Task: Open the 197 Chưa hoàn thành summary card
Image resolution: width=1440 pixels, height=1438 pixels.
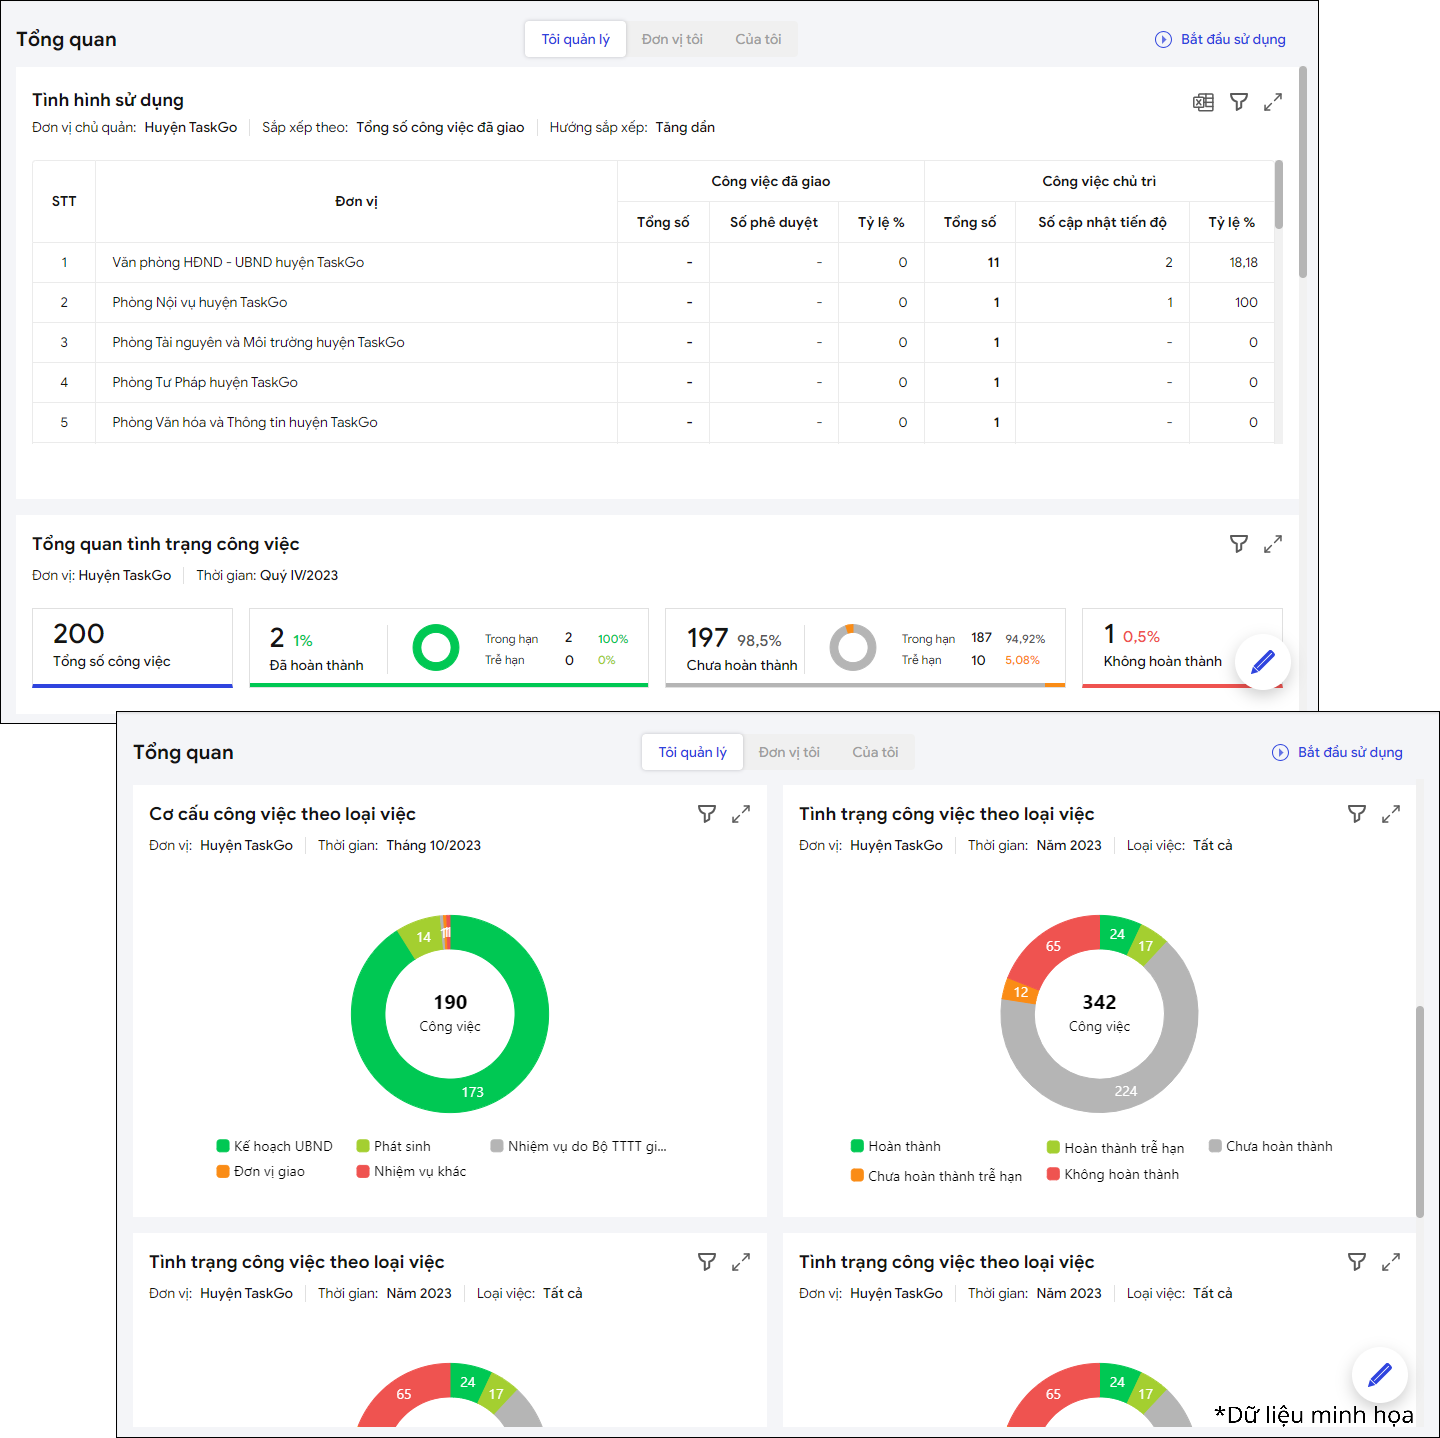Action: coord(865,647)
